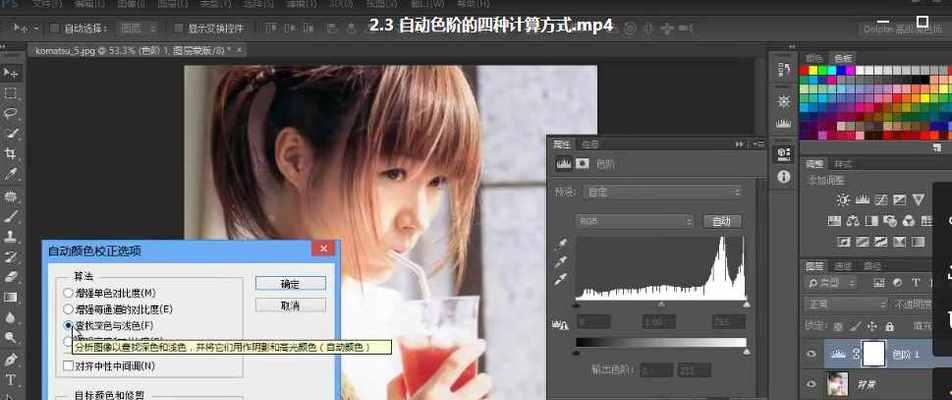This screenshot has height=400, width=952.
Task: Open the layer filter type dropdown
Action: click(830, 282)
